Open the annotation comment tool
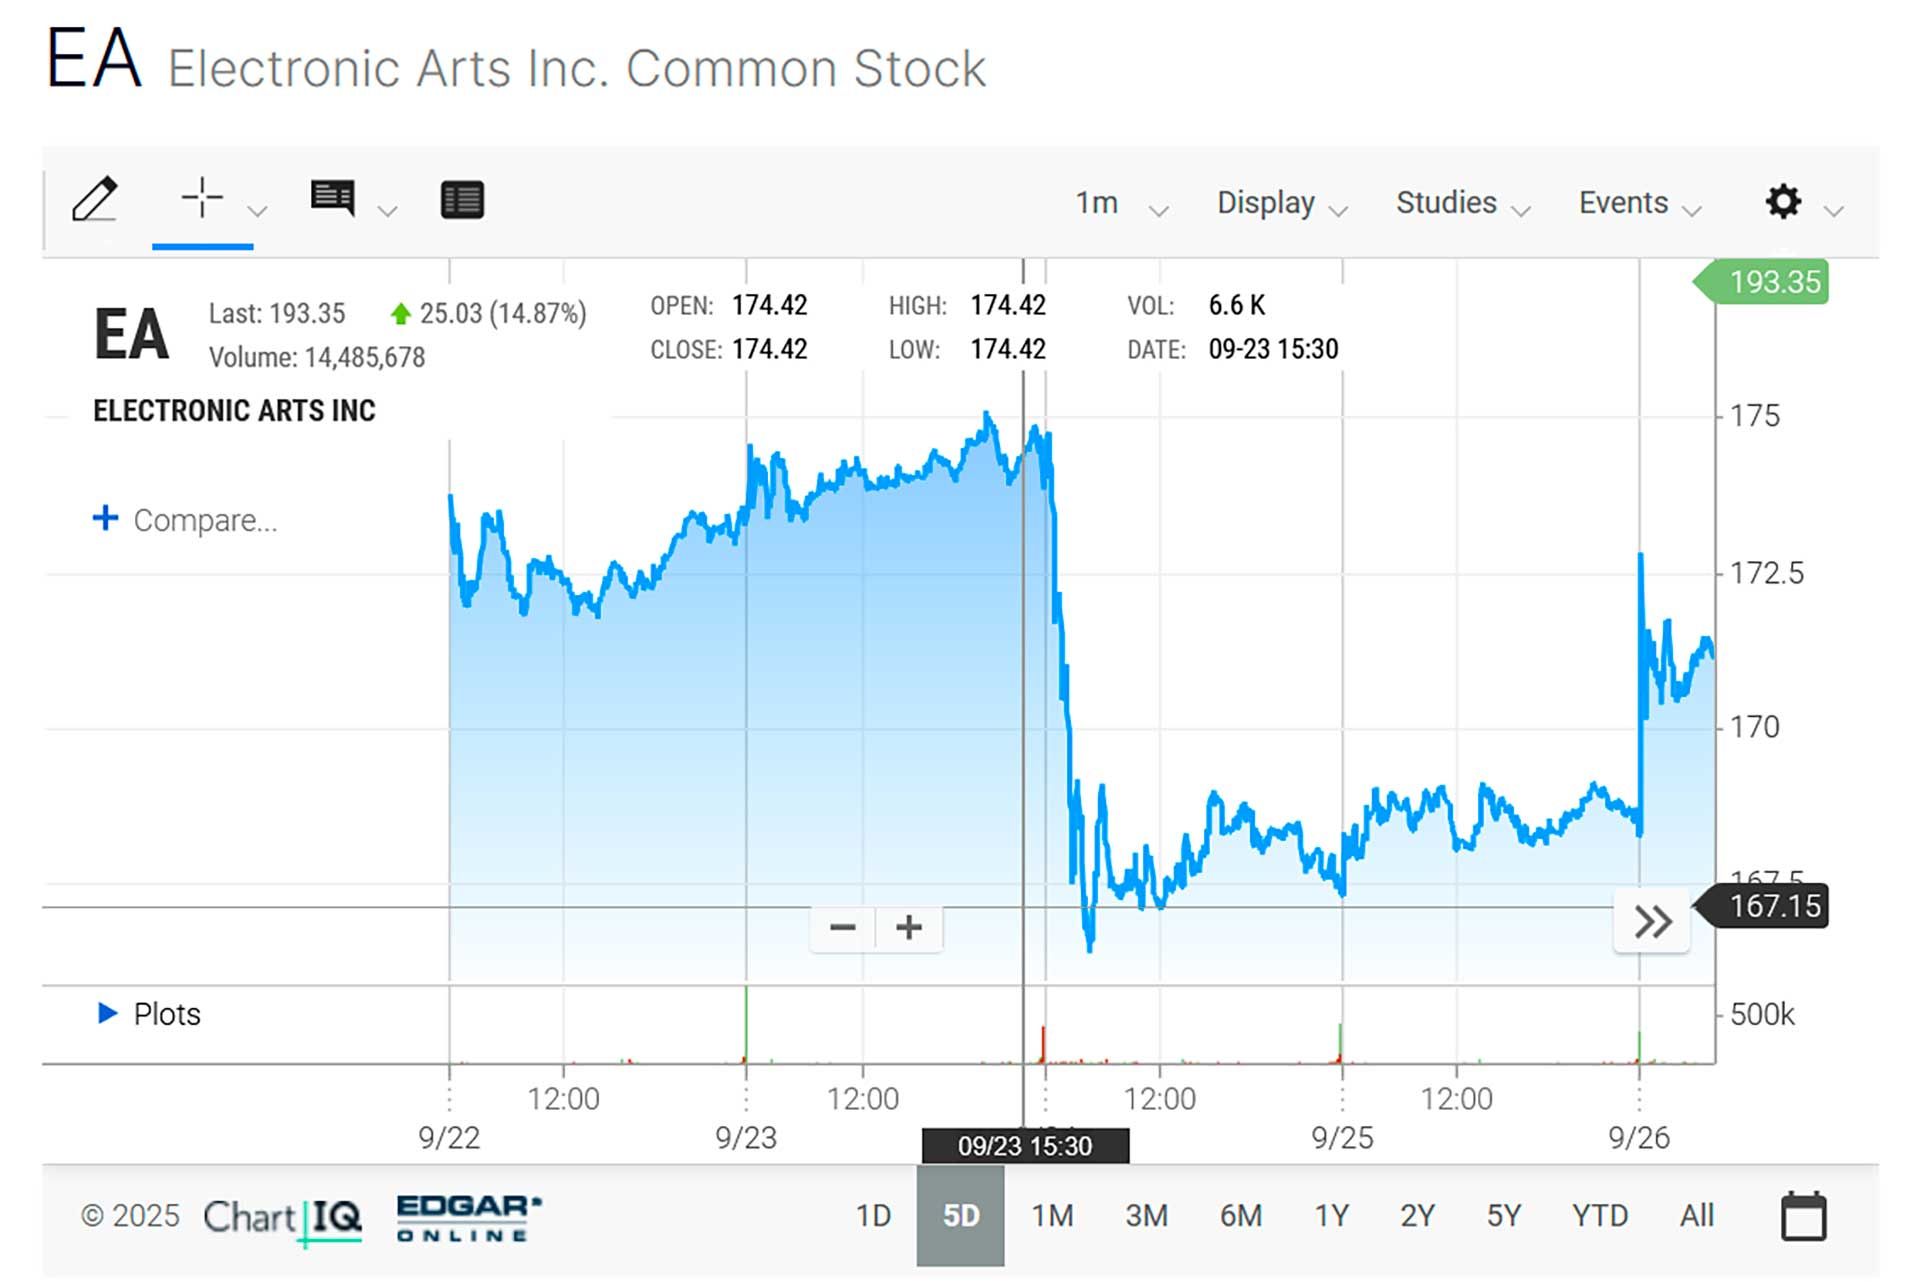The height and width of the screenshot is (1282, 1920). tap(333, 198)
